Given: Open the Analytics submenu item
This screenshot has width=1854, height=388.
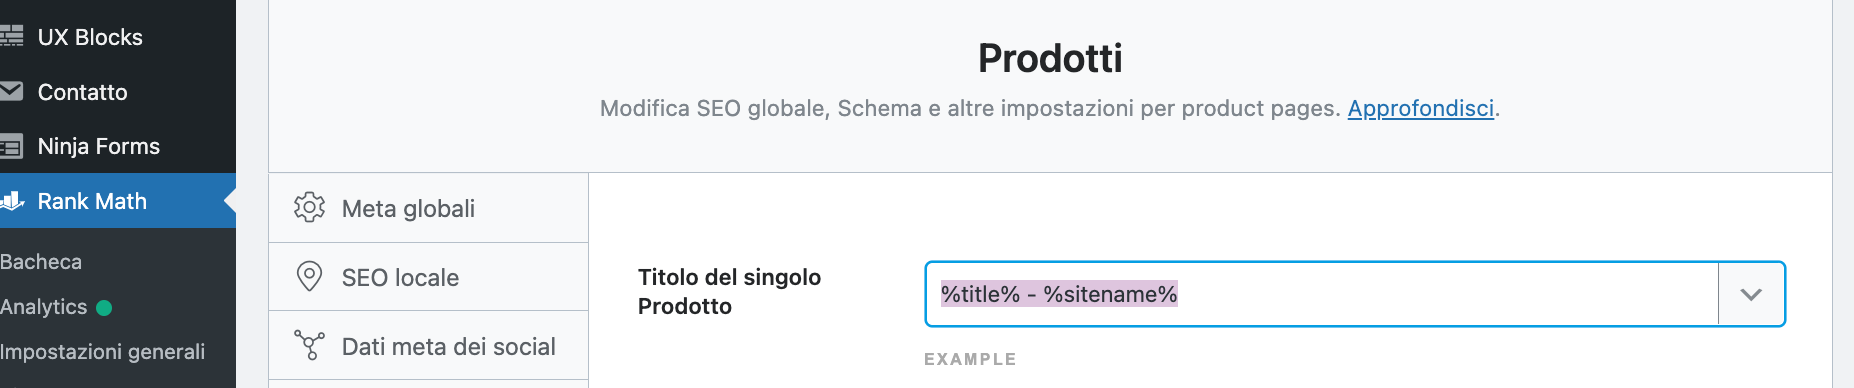Looking at the screenshot, I should coord(43,307).
